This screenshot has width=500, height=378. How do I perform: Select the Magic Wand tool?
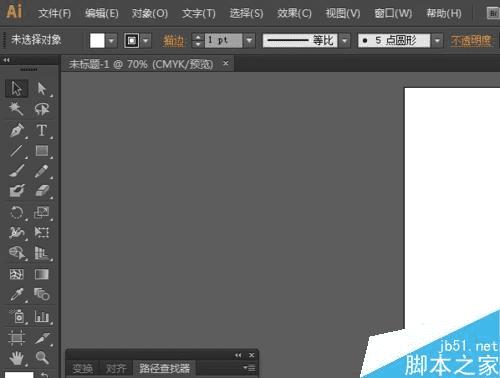16,109
